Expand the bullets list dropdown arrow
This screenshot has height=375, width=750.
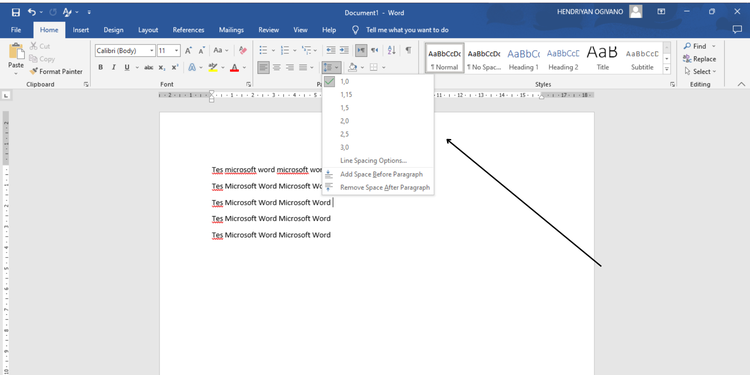click(x=273, y=51)
